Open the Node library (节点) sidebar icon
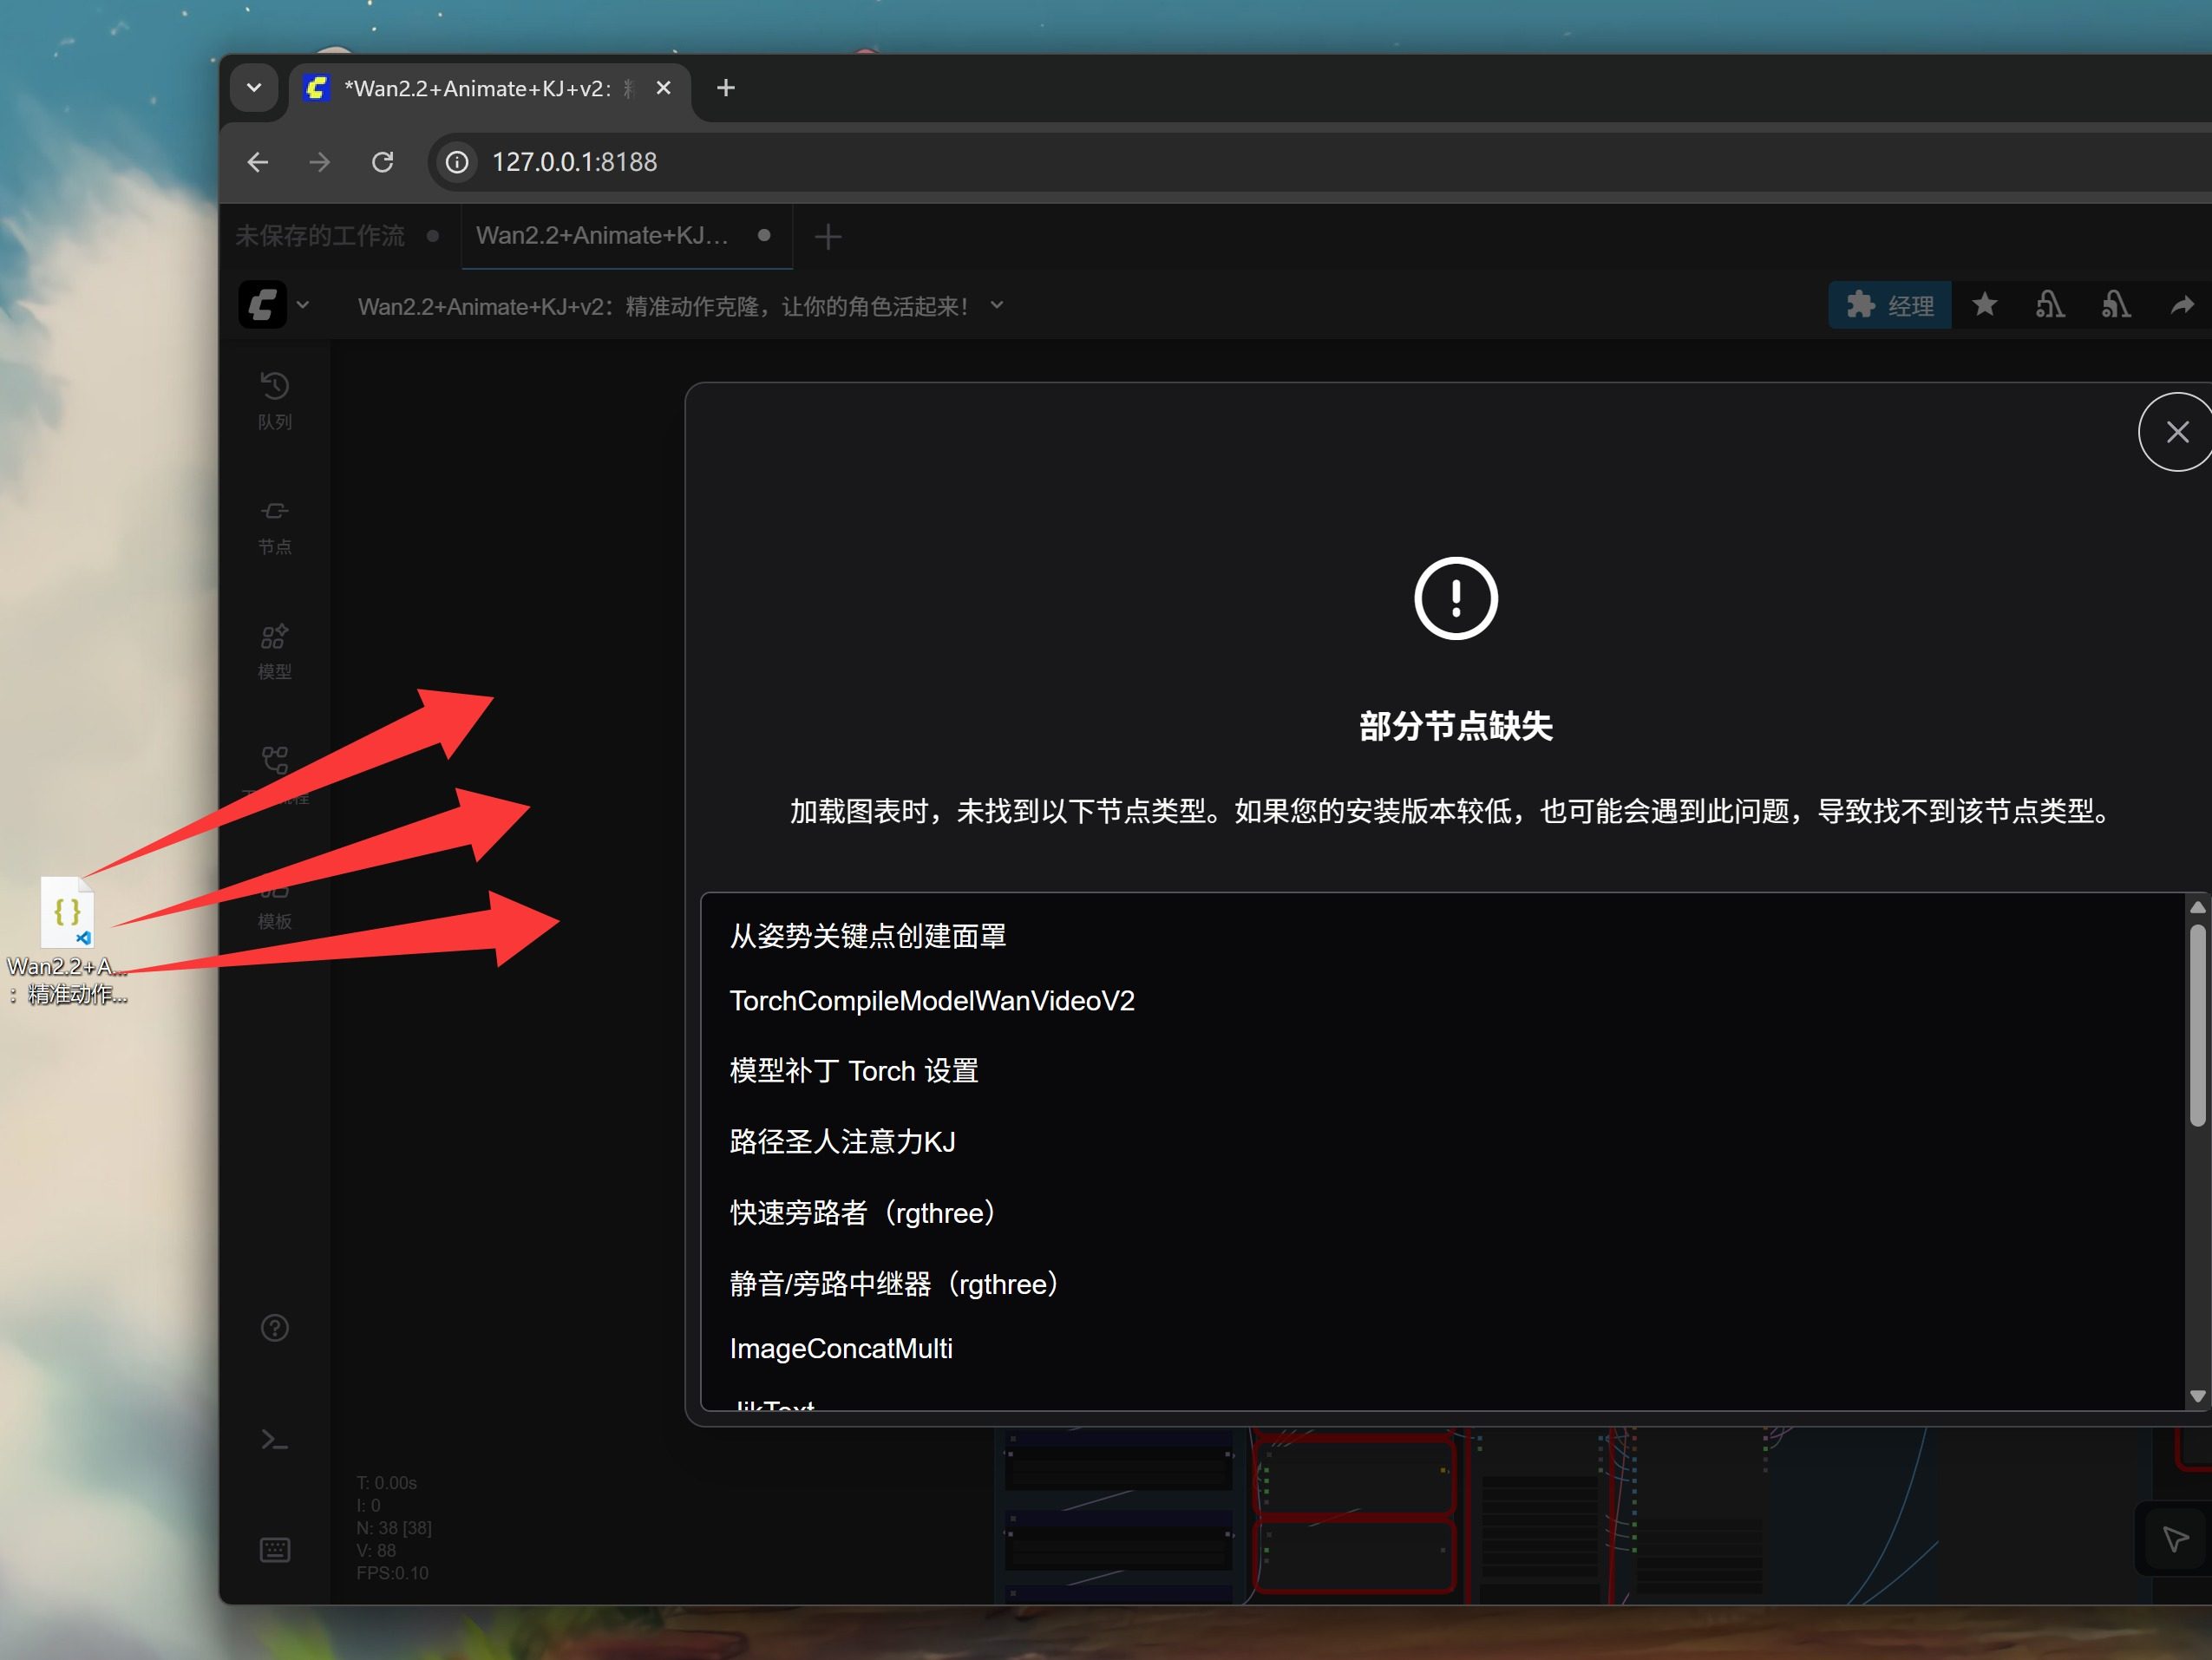Screen dimensions: 2212x1660 point(274,525)
